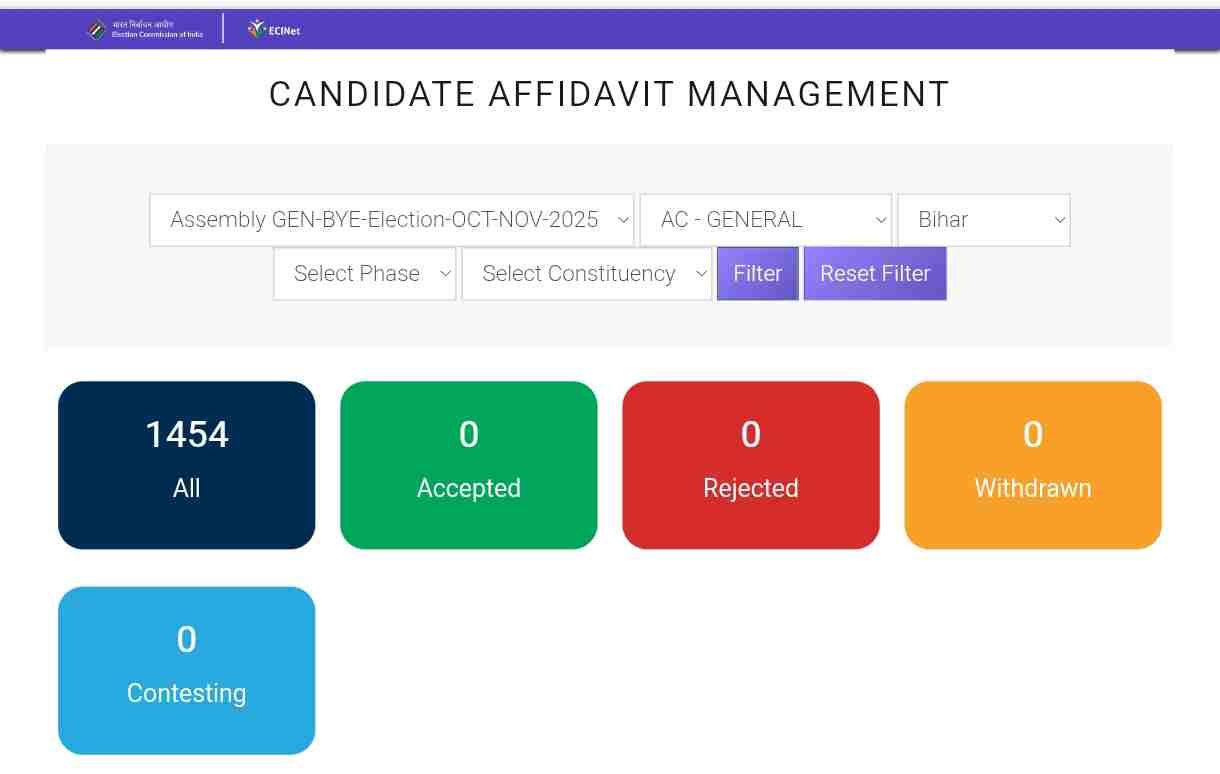The height and width of the screenshot is (774, 1220).
Task: Click the Election Commission of India logo
Action: click(x=144, y=30)
